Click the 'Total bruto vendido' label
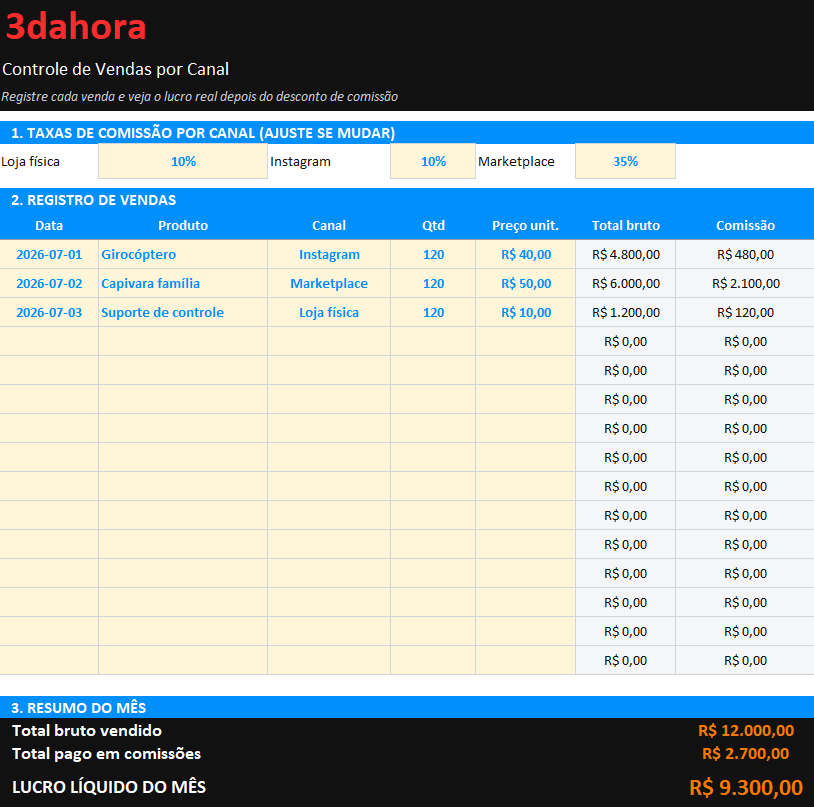 click(x=87, y=731)
